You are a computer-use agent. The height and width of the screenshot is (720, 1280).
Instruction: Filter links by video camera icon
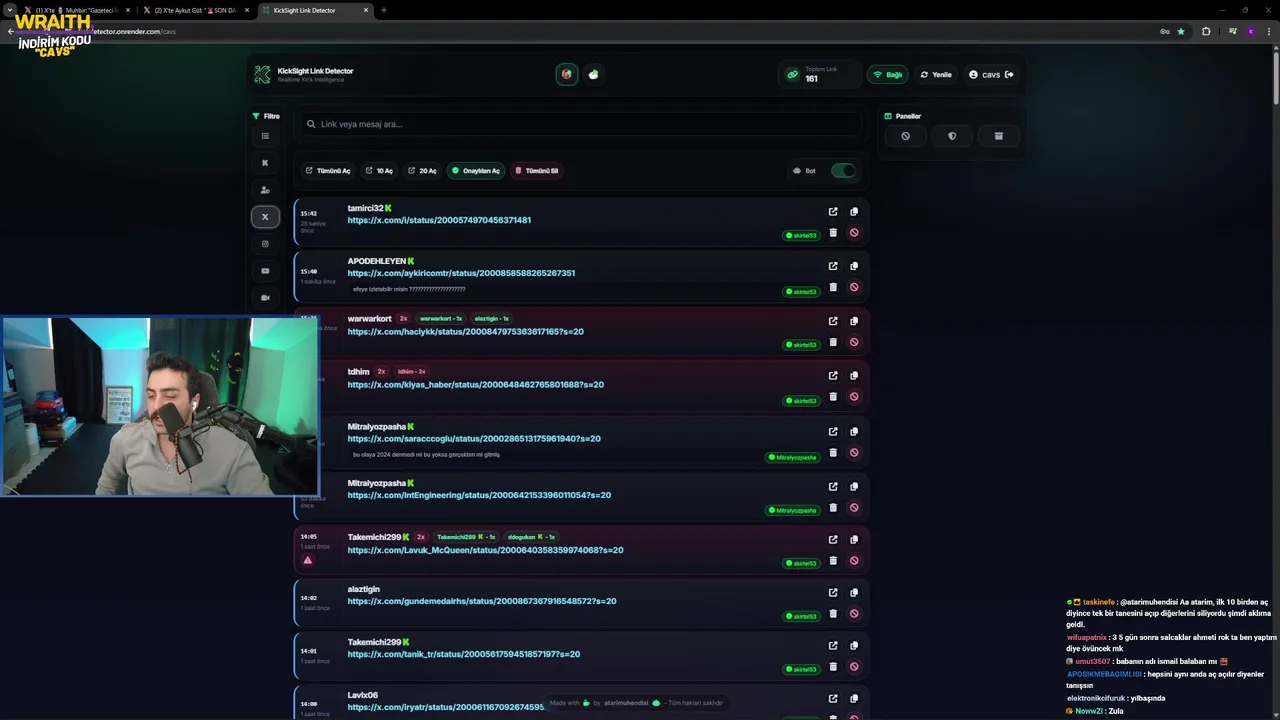pos(265,298)
